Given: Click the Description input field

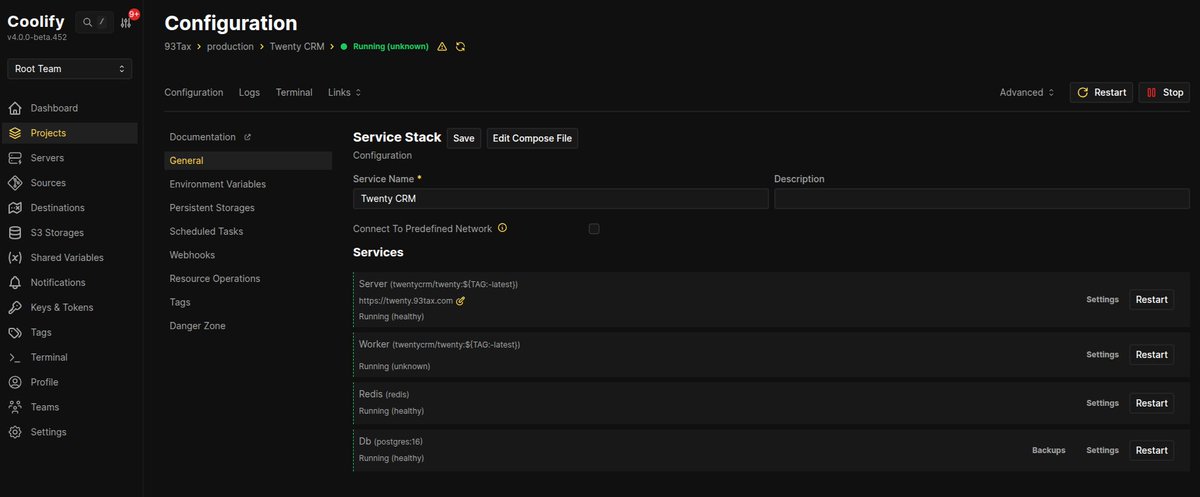Looking at the screenshot, I should point(982,198).
